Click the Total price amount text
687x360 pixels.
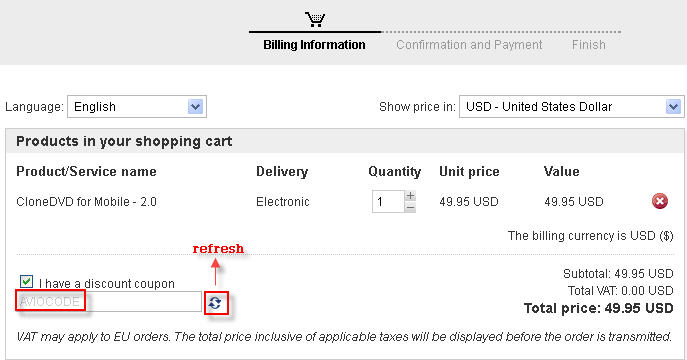(x=598, y=308)
